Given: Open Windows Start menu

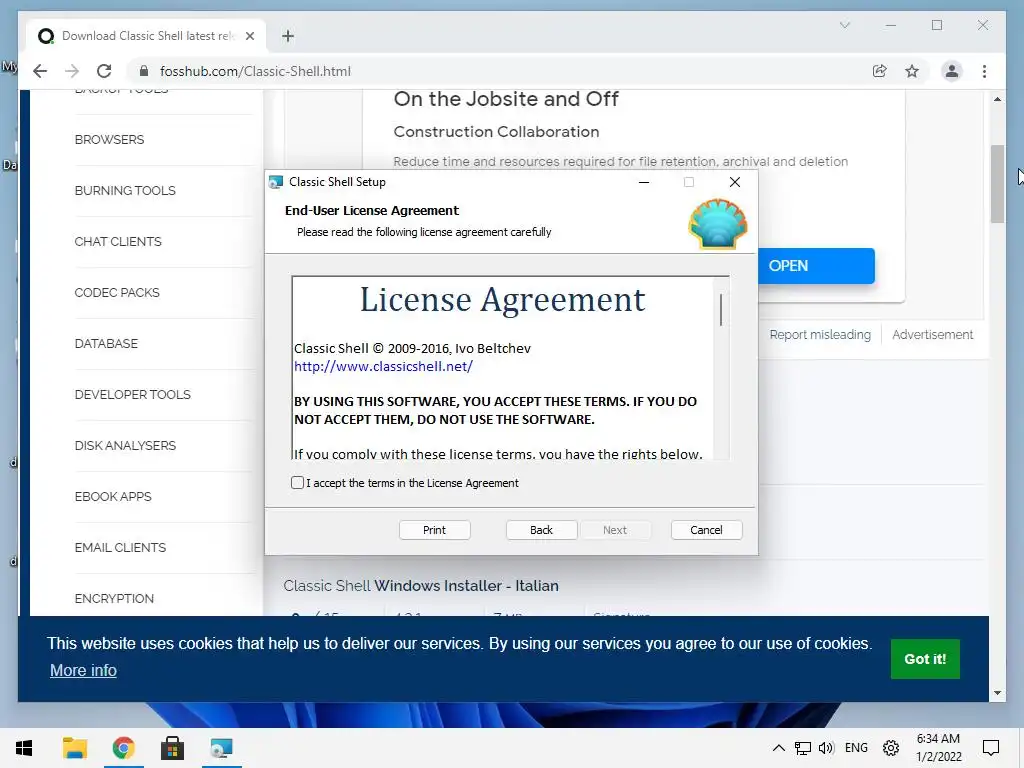Looking at the screenshot, I should tap(24, 748).
